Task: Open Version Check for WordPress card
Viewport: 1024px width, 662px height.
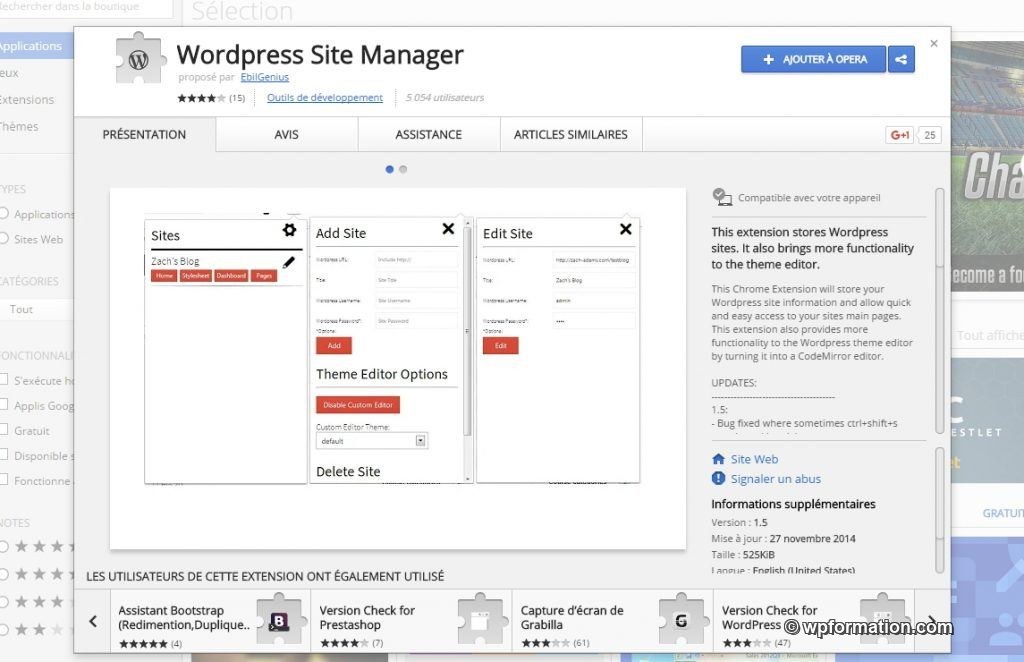Action: coord(814,621)
